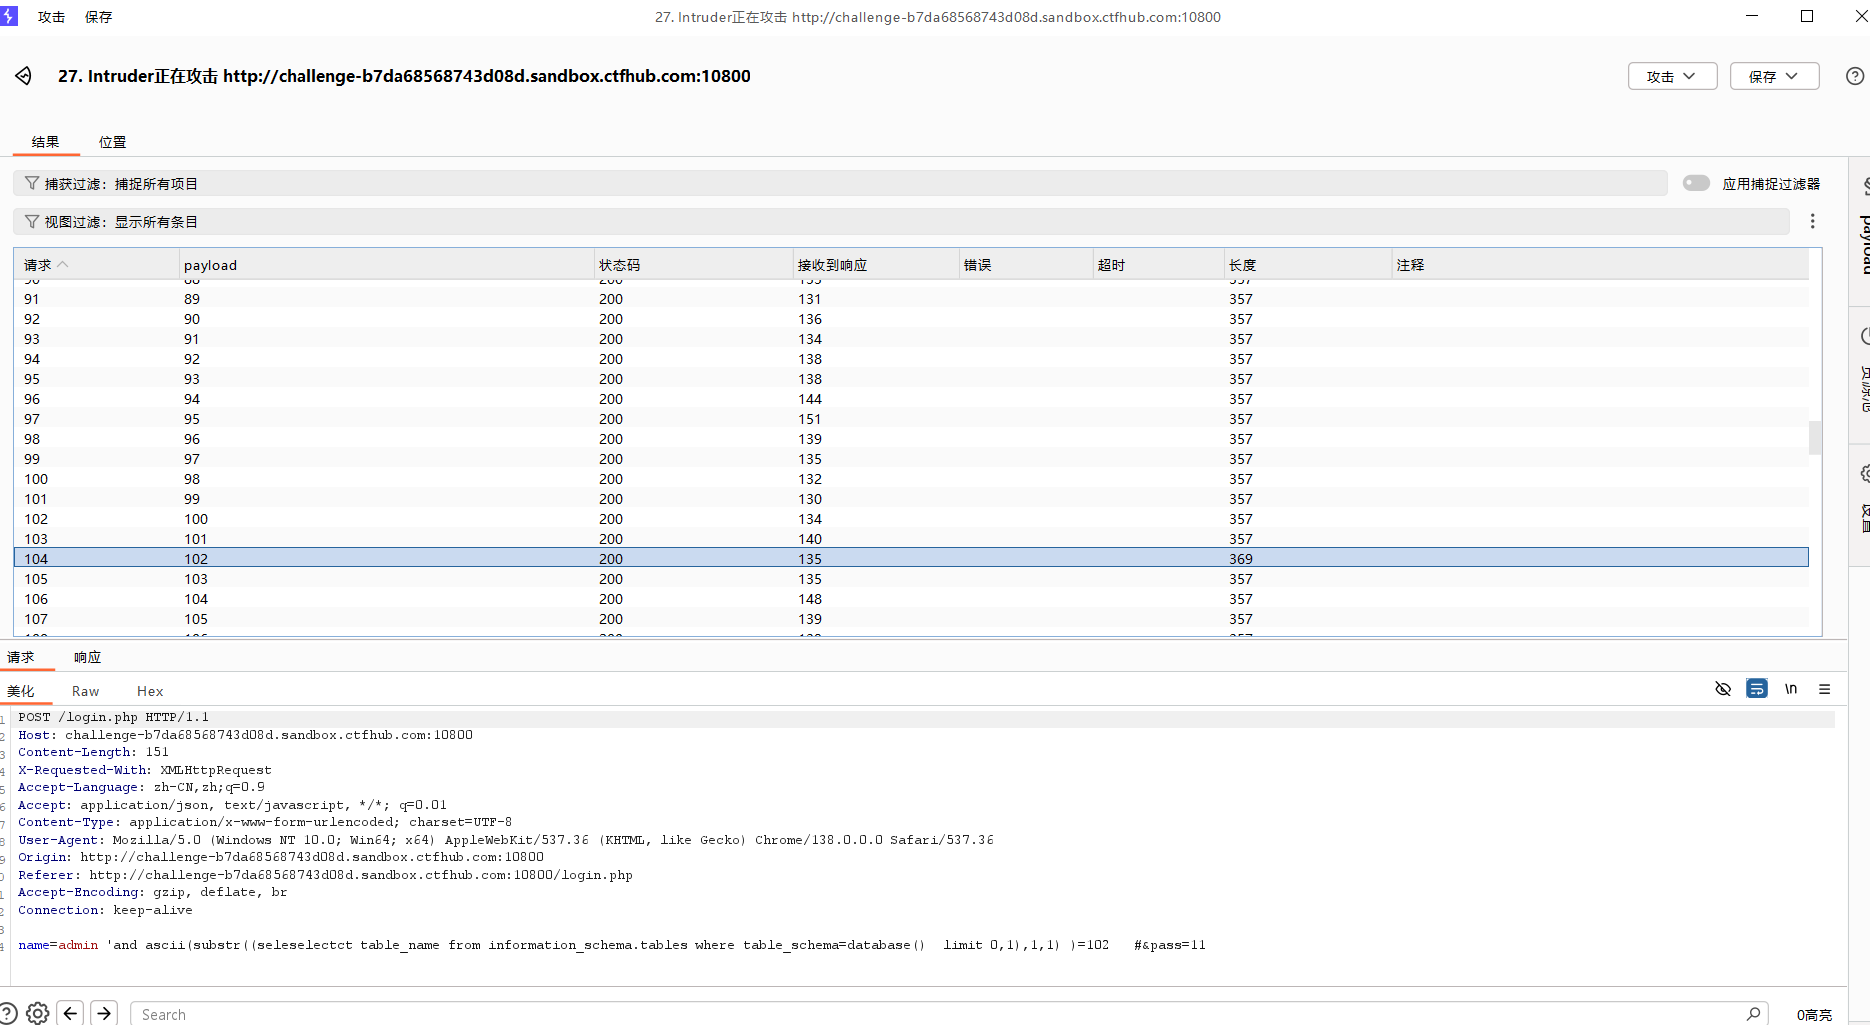Open the request editor hamburger menu
Viewport: 1870px width, 1025px height.
(1825, 689)
